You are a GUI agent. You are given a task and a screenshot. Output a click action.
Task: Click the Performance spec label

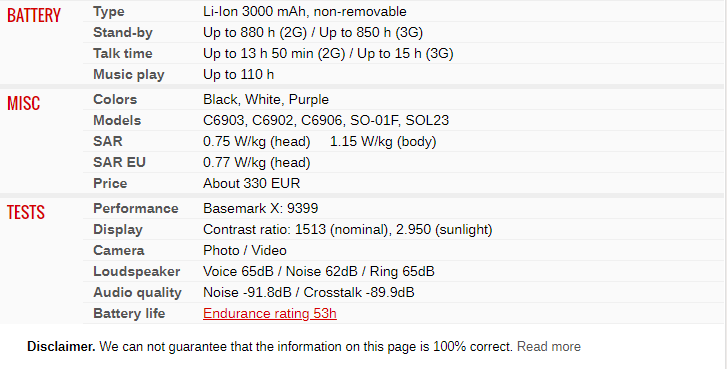click(135, 209)
